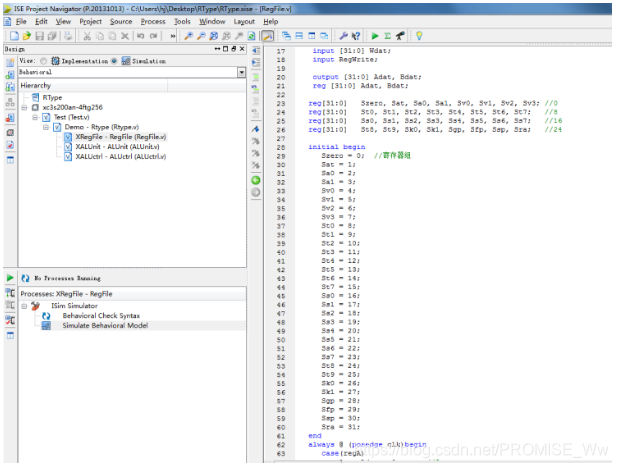The width and height of the screenshot is (618, 468).
Task: Click the Zoom Out magnifier icon
Action: [x=201, y=36]
